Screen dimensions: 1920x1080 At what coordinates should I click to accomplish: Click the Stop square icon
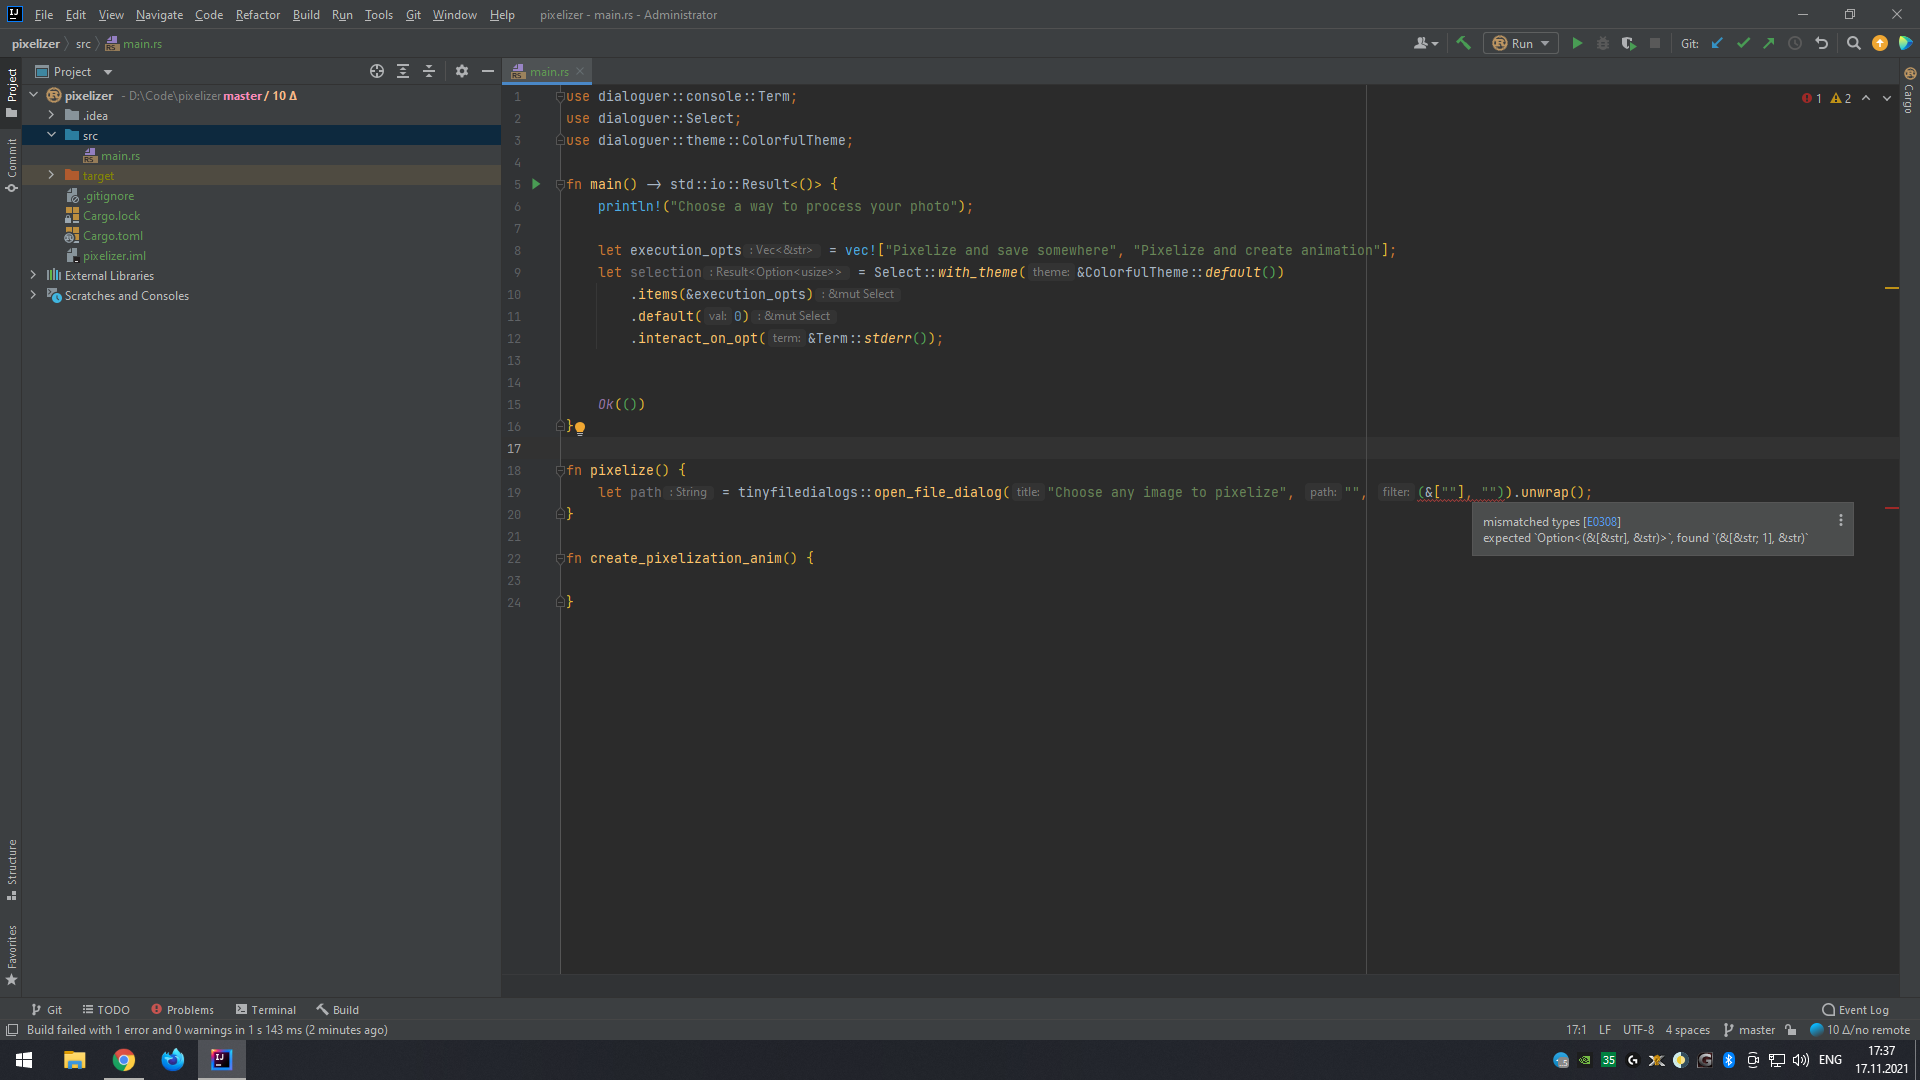coord(1655,43)
